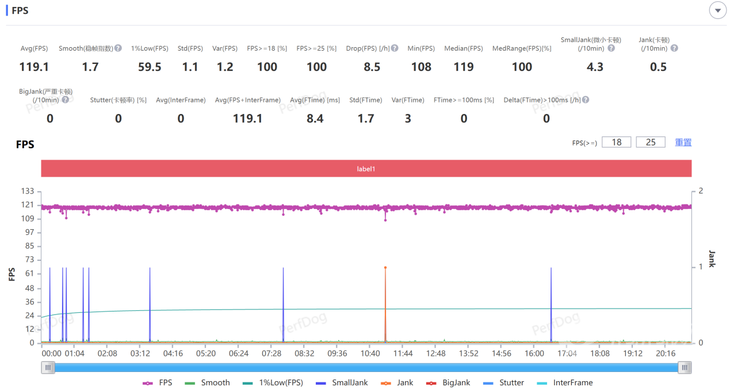Toggle InterFrame legend entry
This screenshot has width=730, height=391.
click(565, 383)
